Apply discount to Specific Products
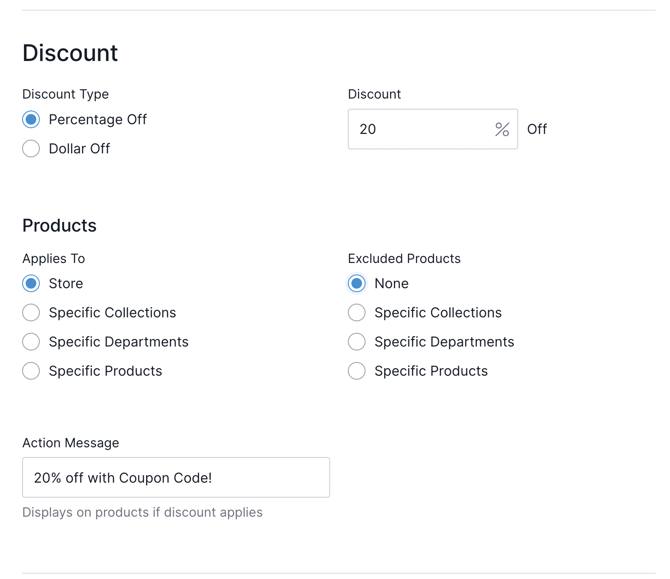Screen dimensions: 670x579 point(31,371)
